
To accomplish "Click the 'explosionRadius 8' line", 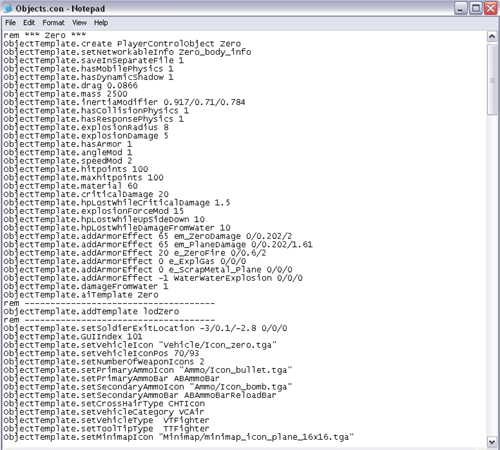I will [x=86, y=127].
